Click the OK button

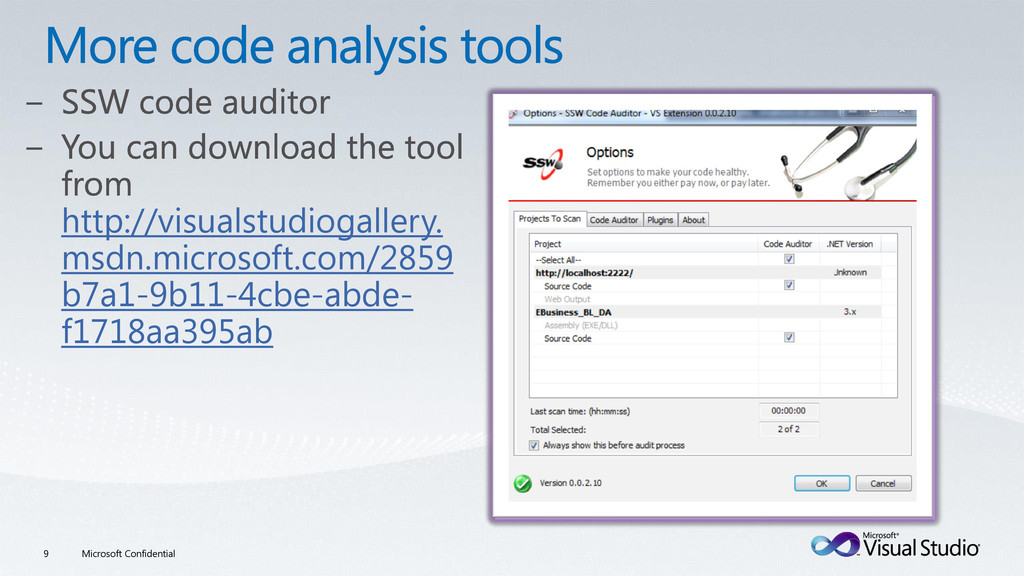click(x=822, y=483)
